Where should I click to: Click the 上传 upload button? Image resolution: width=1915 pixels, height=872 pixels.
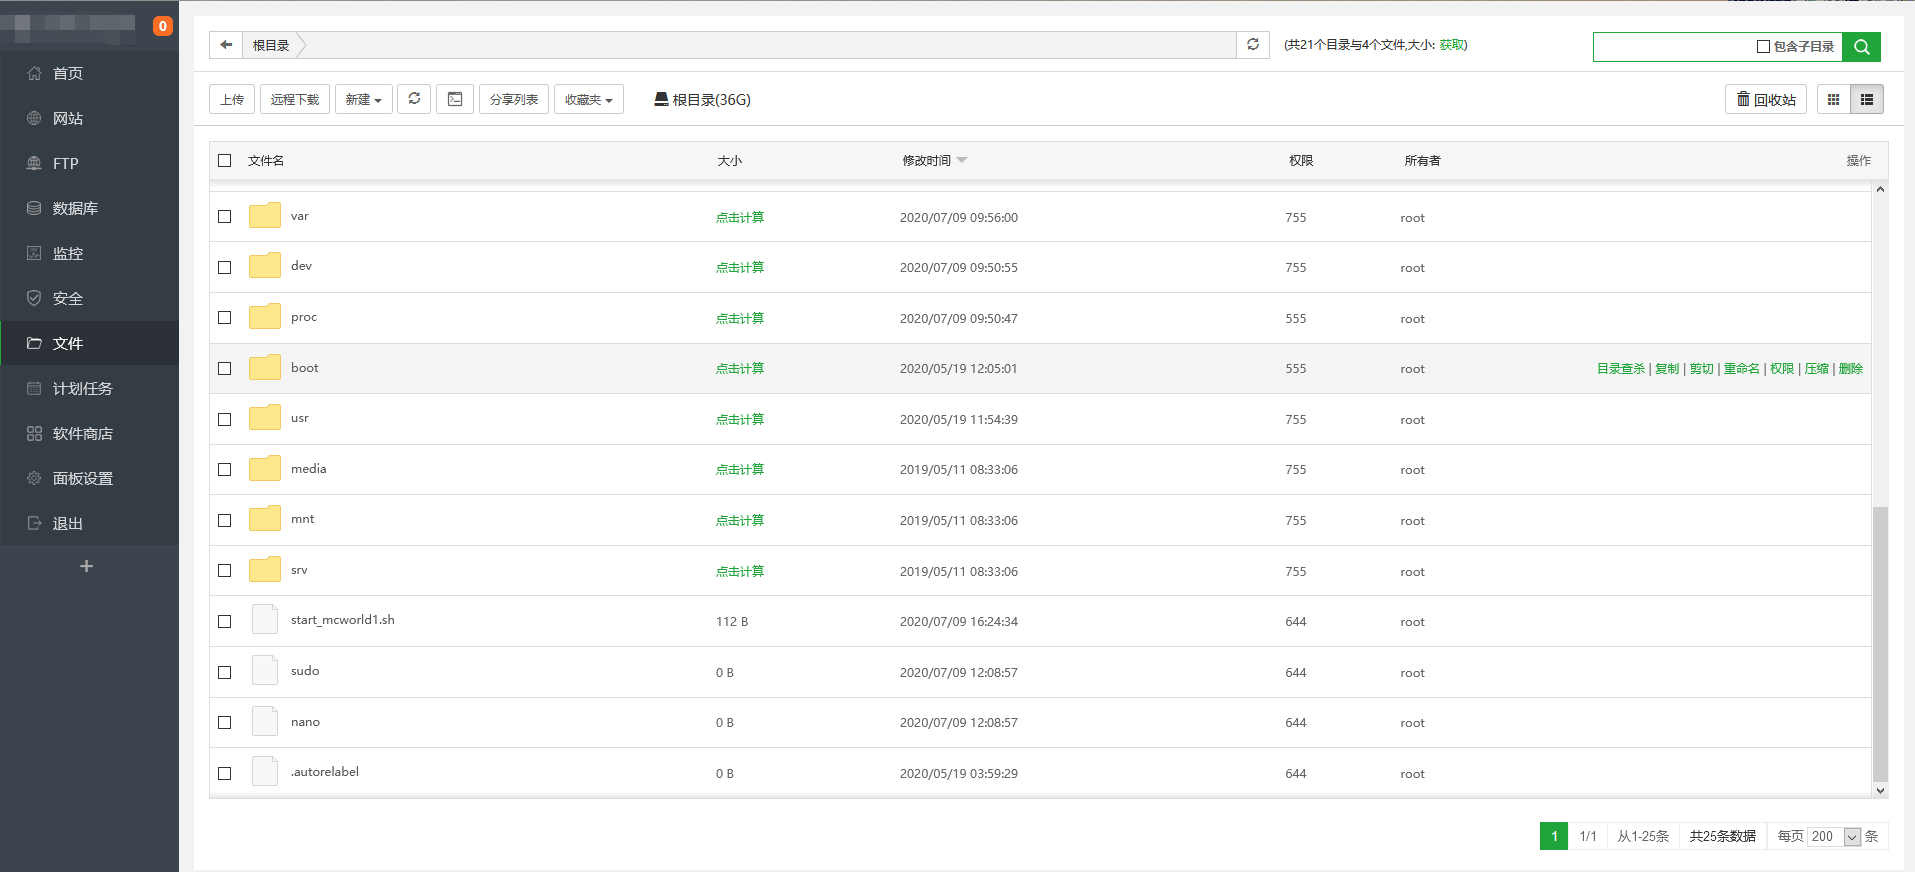(x=232, y=99)
